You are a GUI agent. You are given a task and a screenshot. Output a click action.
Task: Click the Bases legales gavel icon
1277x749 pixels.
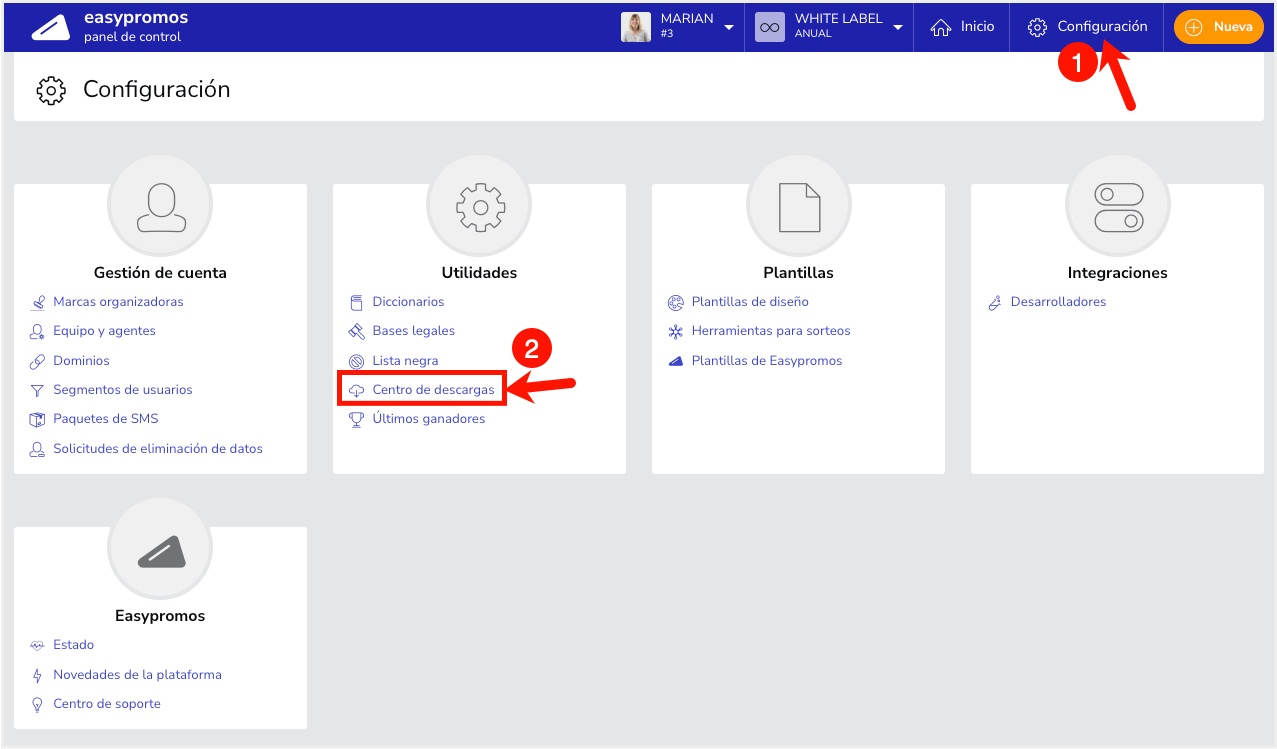click(356, 331)
